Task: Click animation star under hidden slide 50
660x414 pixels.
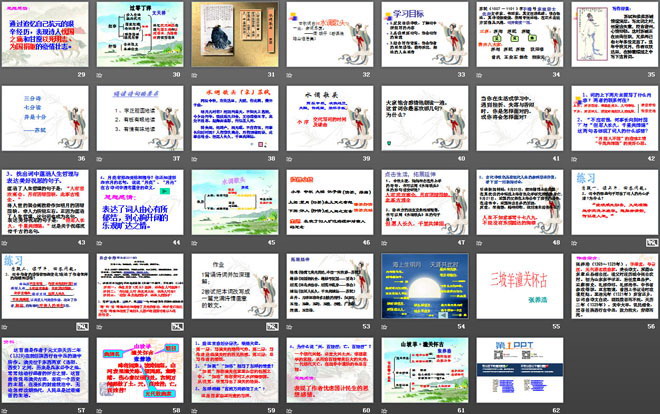Action: (x=5, y=326)
